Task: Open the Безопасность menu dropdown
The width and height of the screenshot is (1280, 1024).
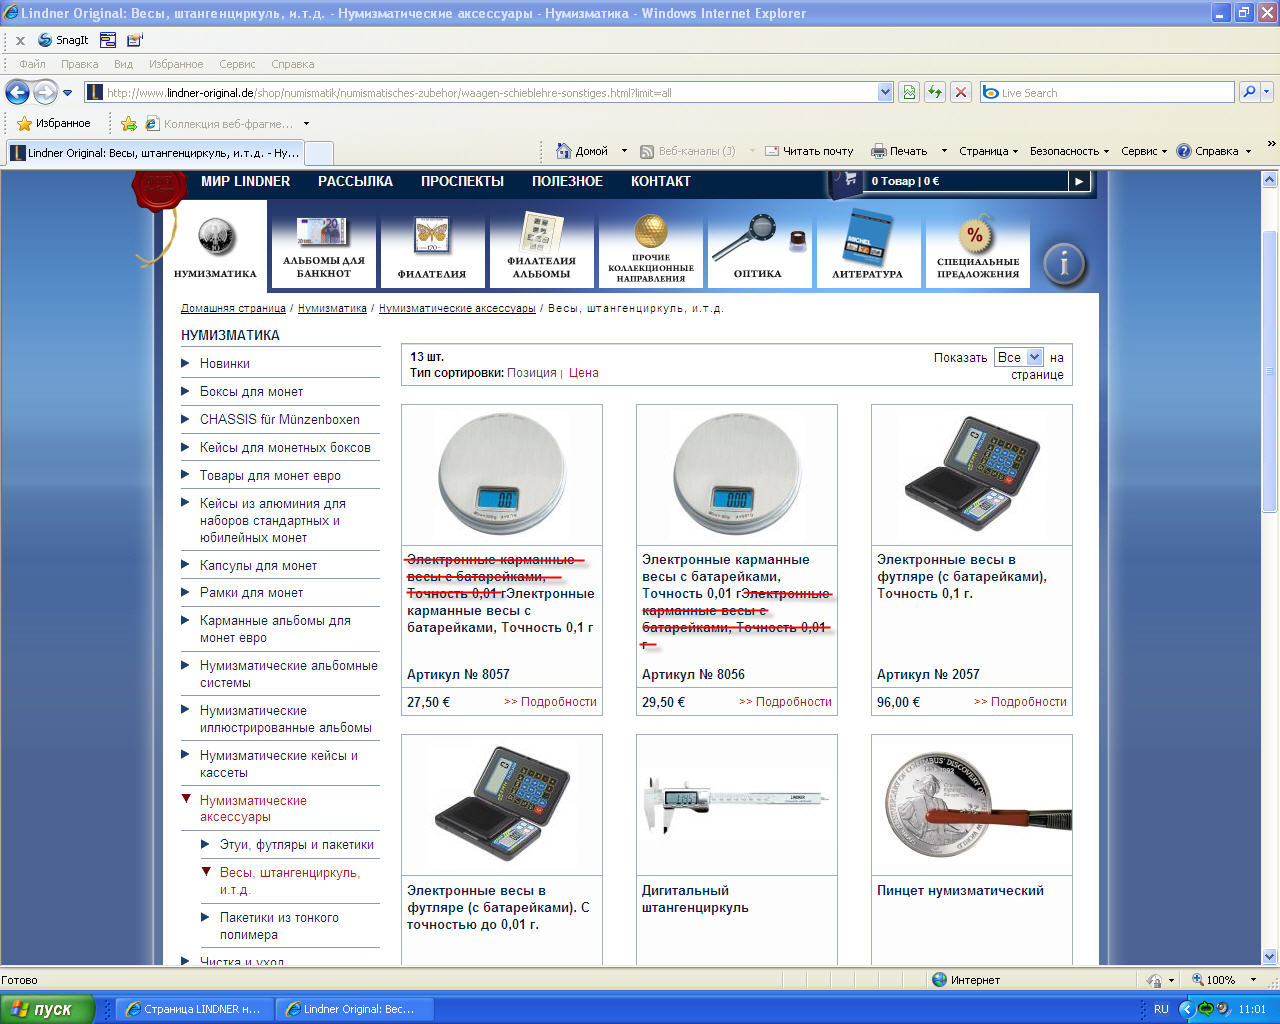Action: point(1069,151)
